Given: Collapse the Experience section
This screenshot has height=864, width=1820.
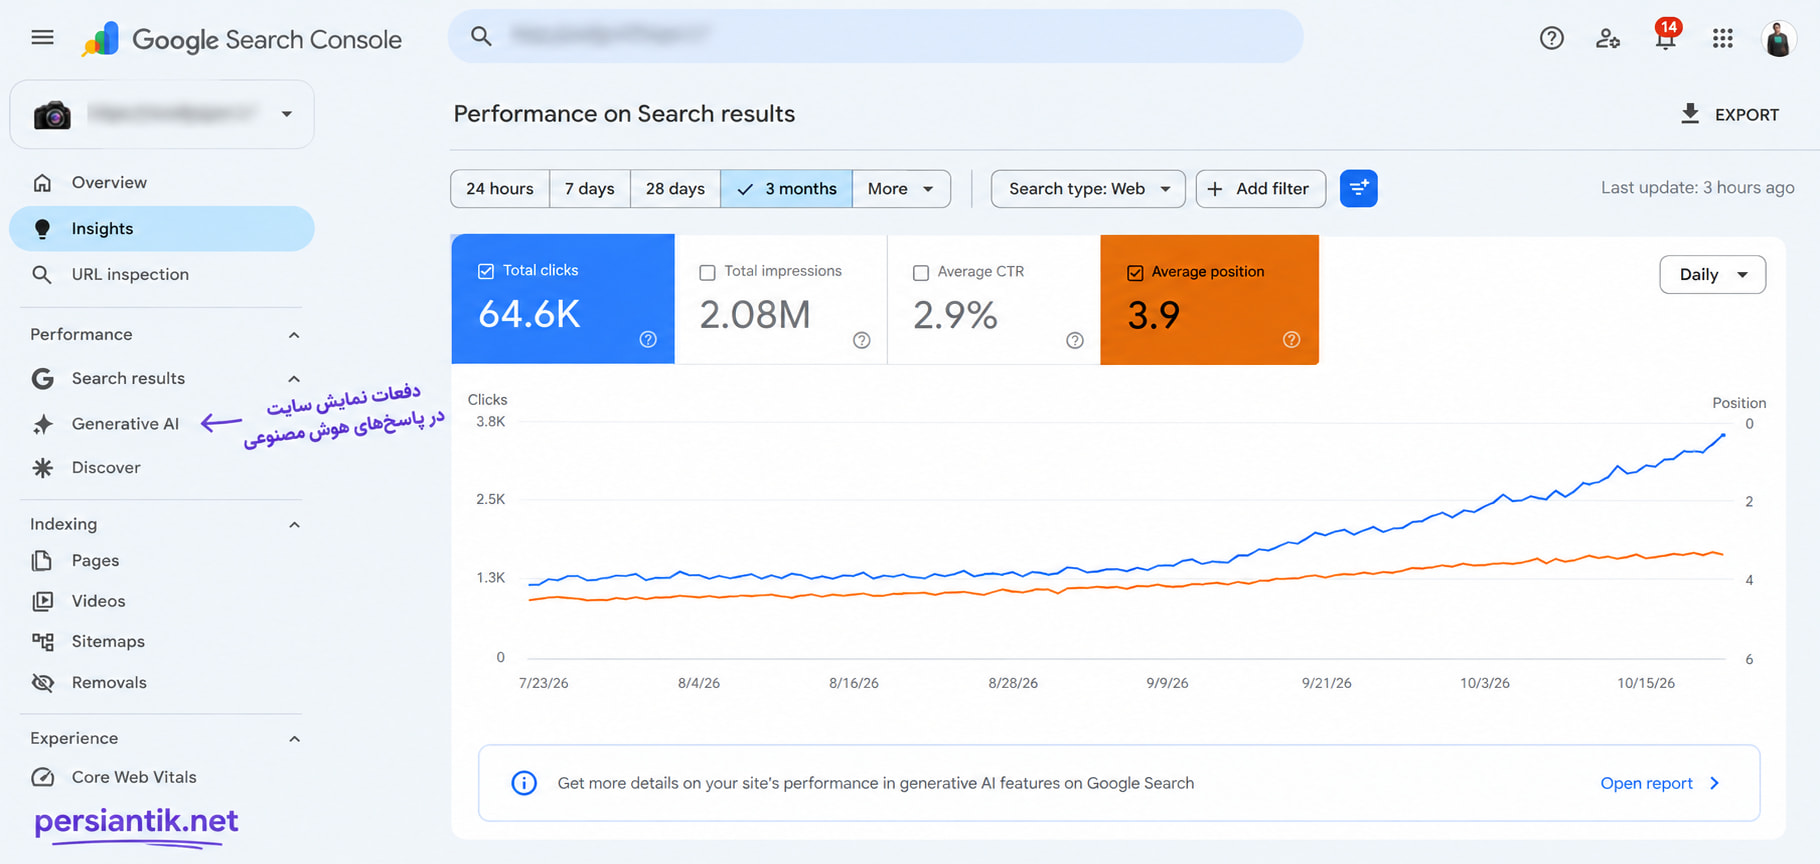Looking at the screenshot, I should [x=294, y=739].
